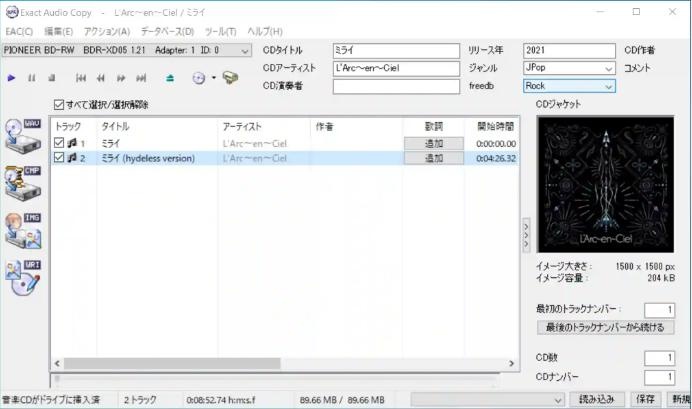Click 最後のトラックナンバーから続ける button
This screenshot has width=692, height=409.
(x=605, y=327)
